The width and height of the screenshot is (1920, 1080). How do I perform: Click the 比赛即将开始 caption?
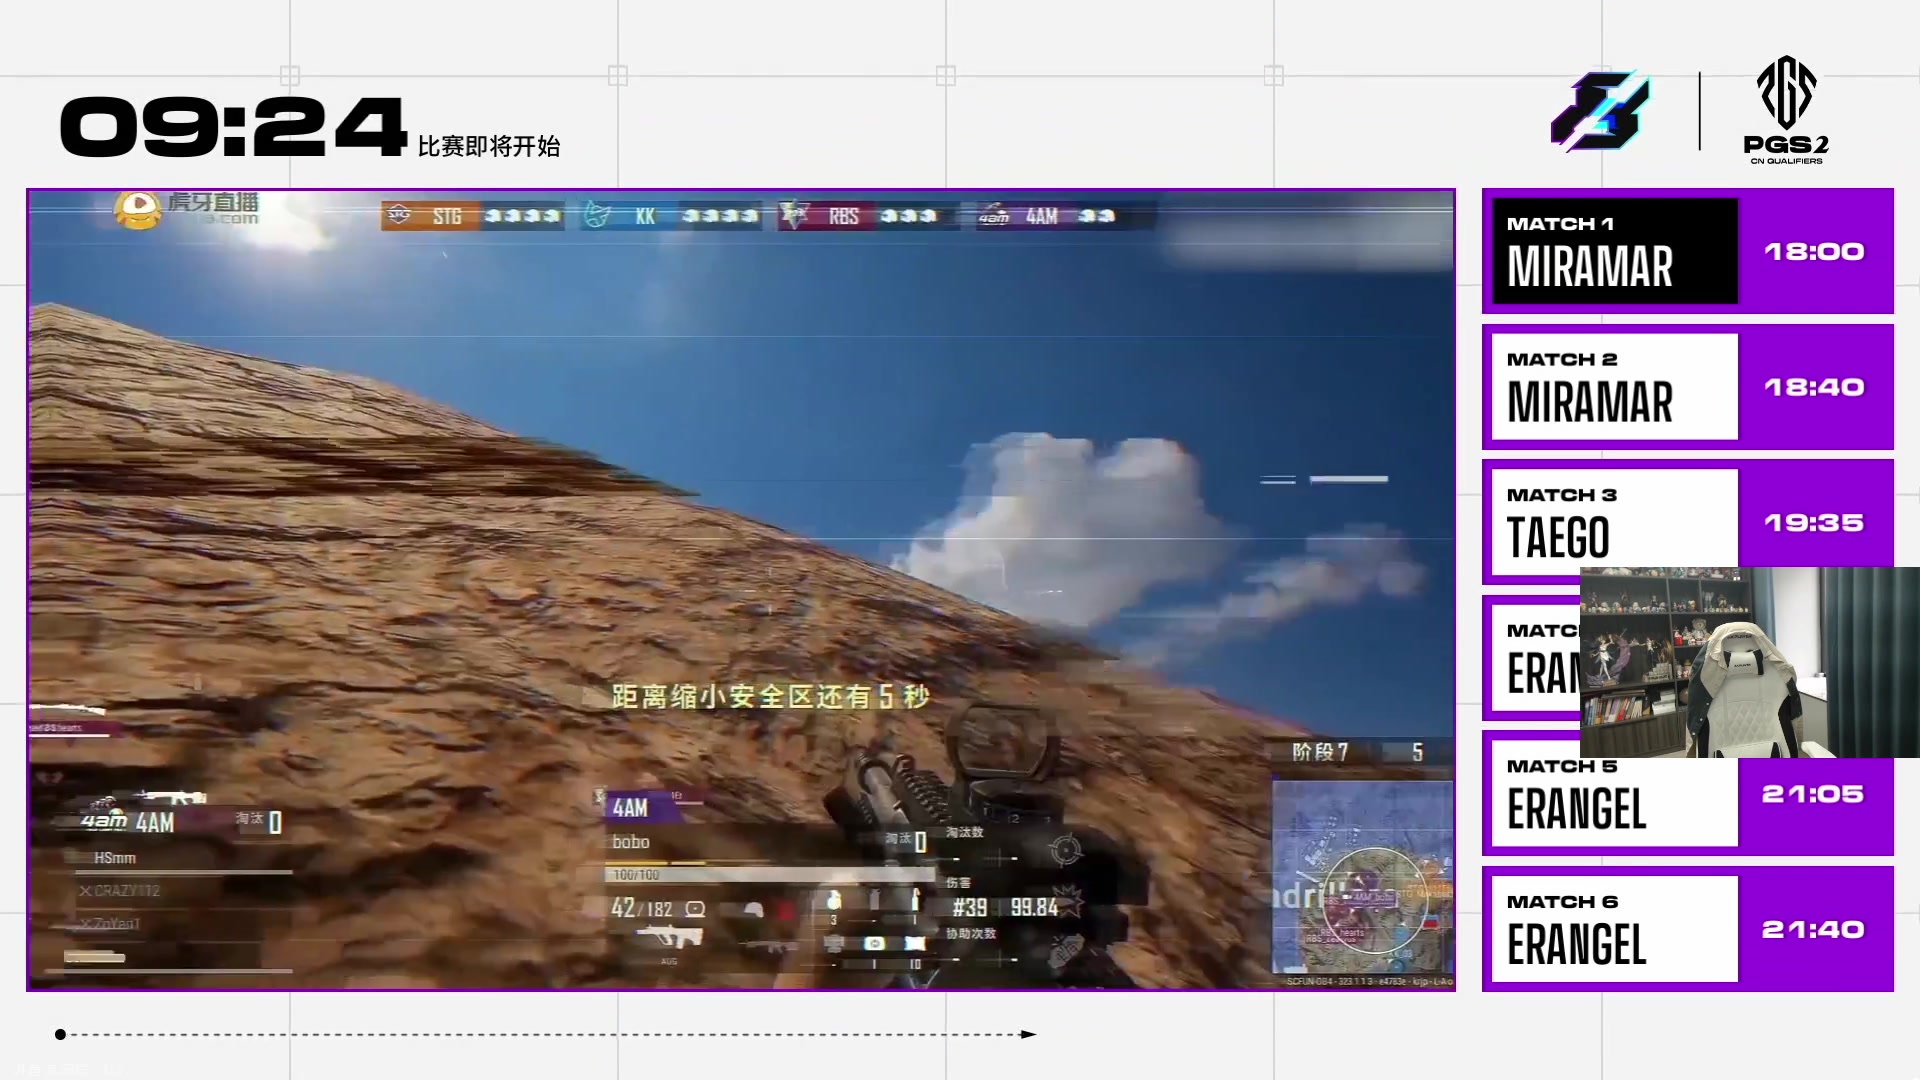tap(489, 146)
